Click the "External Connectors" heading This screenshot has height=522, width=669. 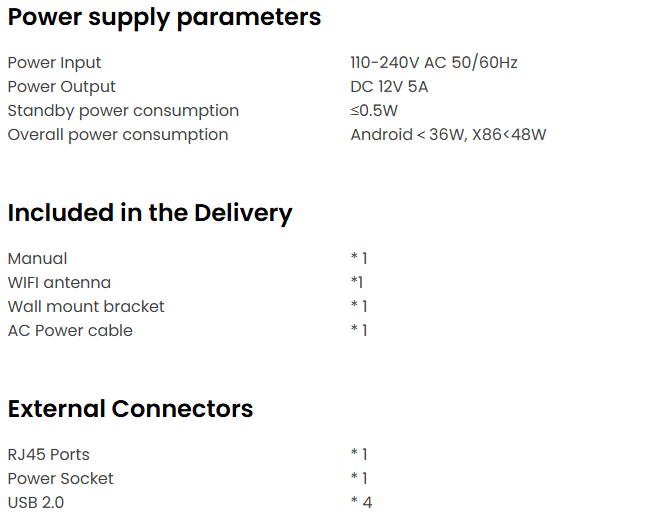pyautogui.click(x=130, y=409)
